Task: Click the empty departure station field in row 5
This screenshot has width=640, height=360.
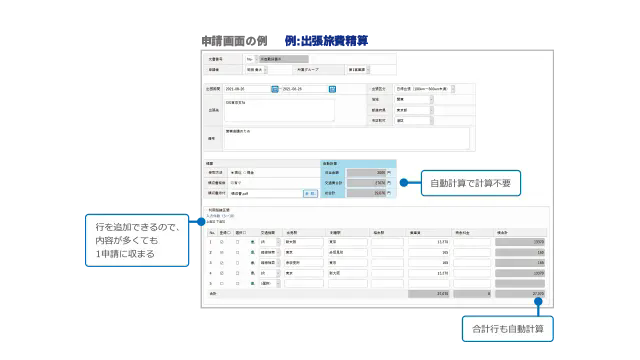Action: coord(304,283)
